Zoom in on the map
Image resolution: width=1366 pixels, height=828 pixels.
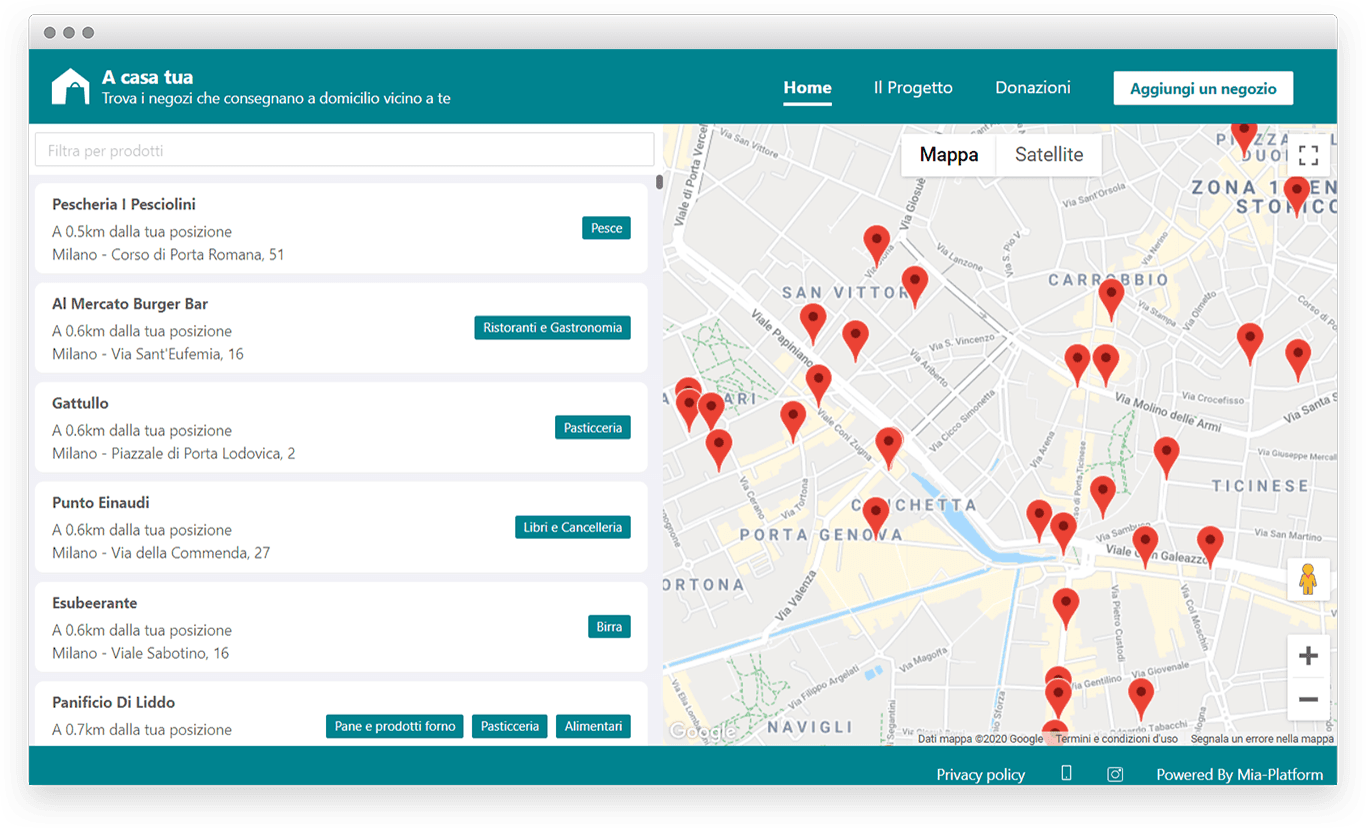(1308, 656)
